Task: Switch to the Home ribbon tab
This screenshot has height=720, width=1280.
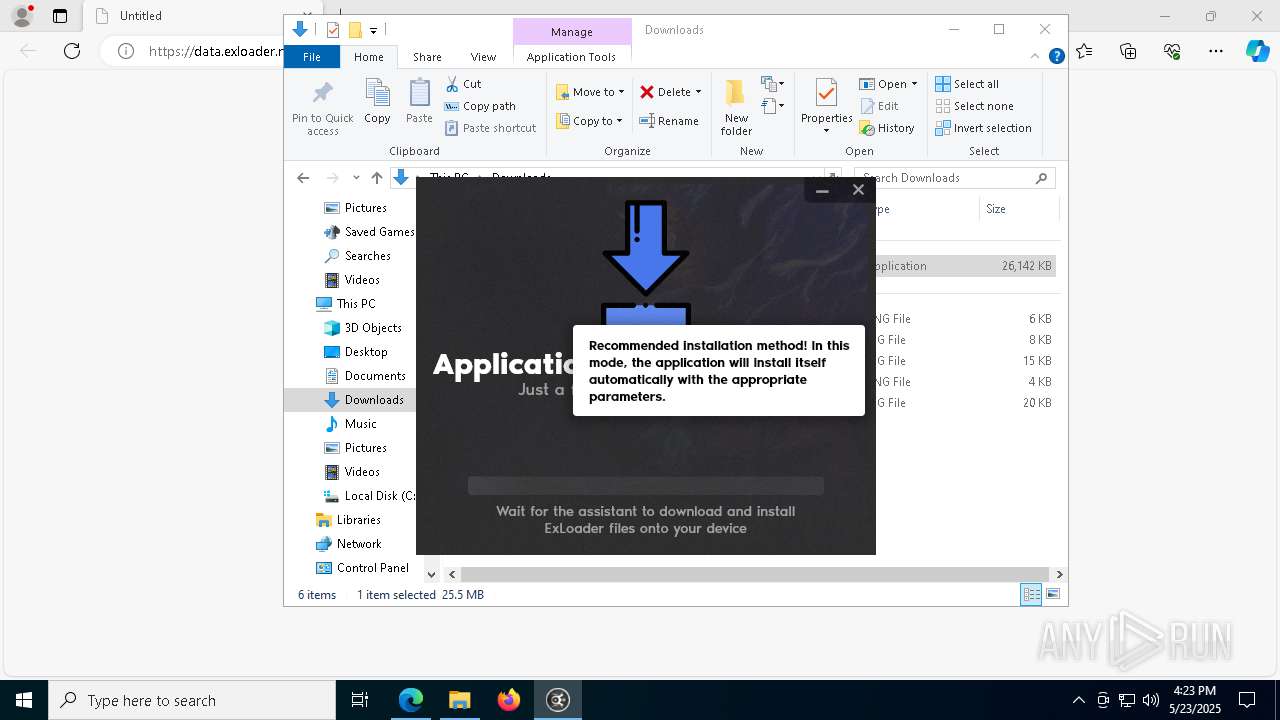Action: click(368, 57)
